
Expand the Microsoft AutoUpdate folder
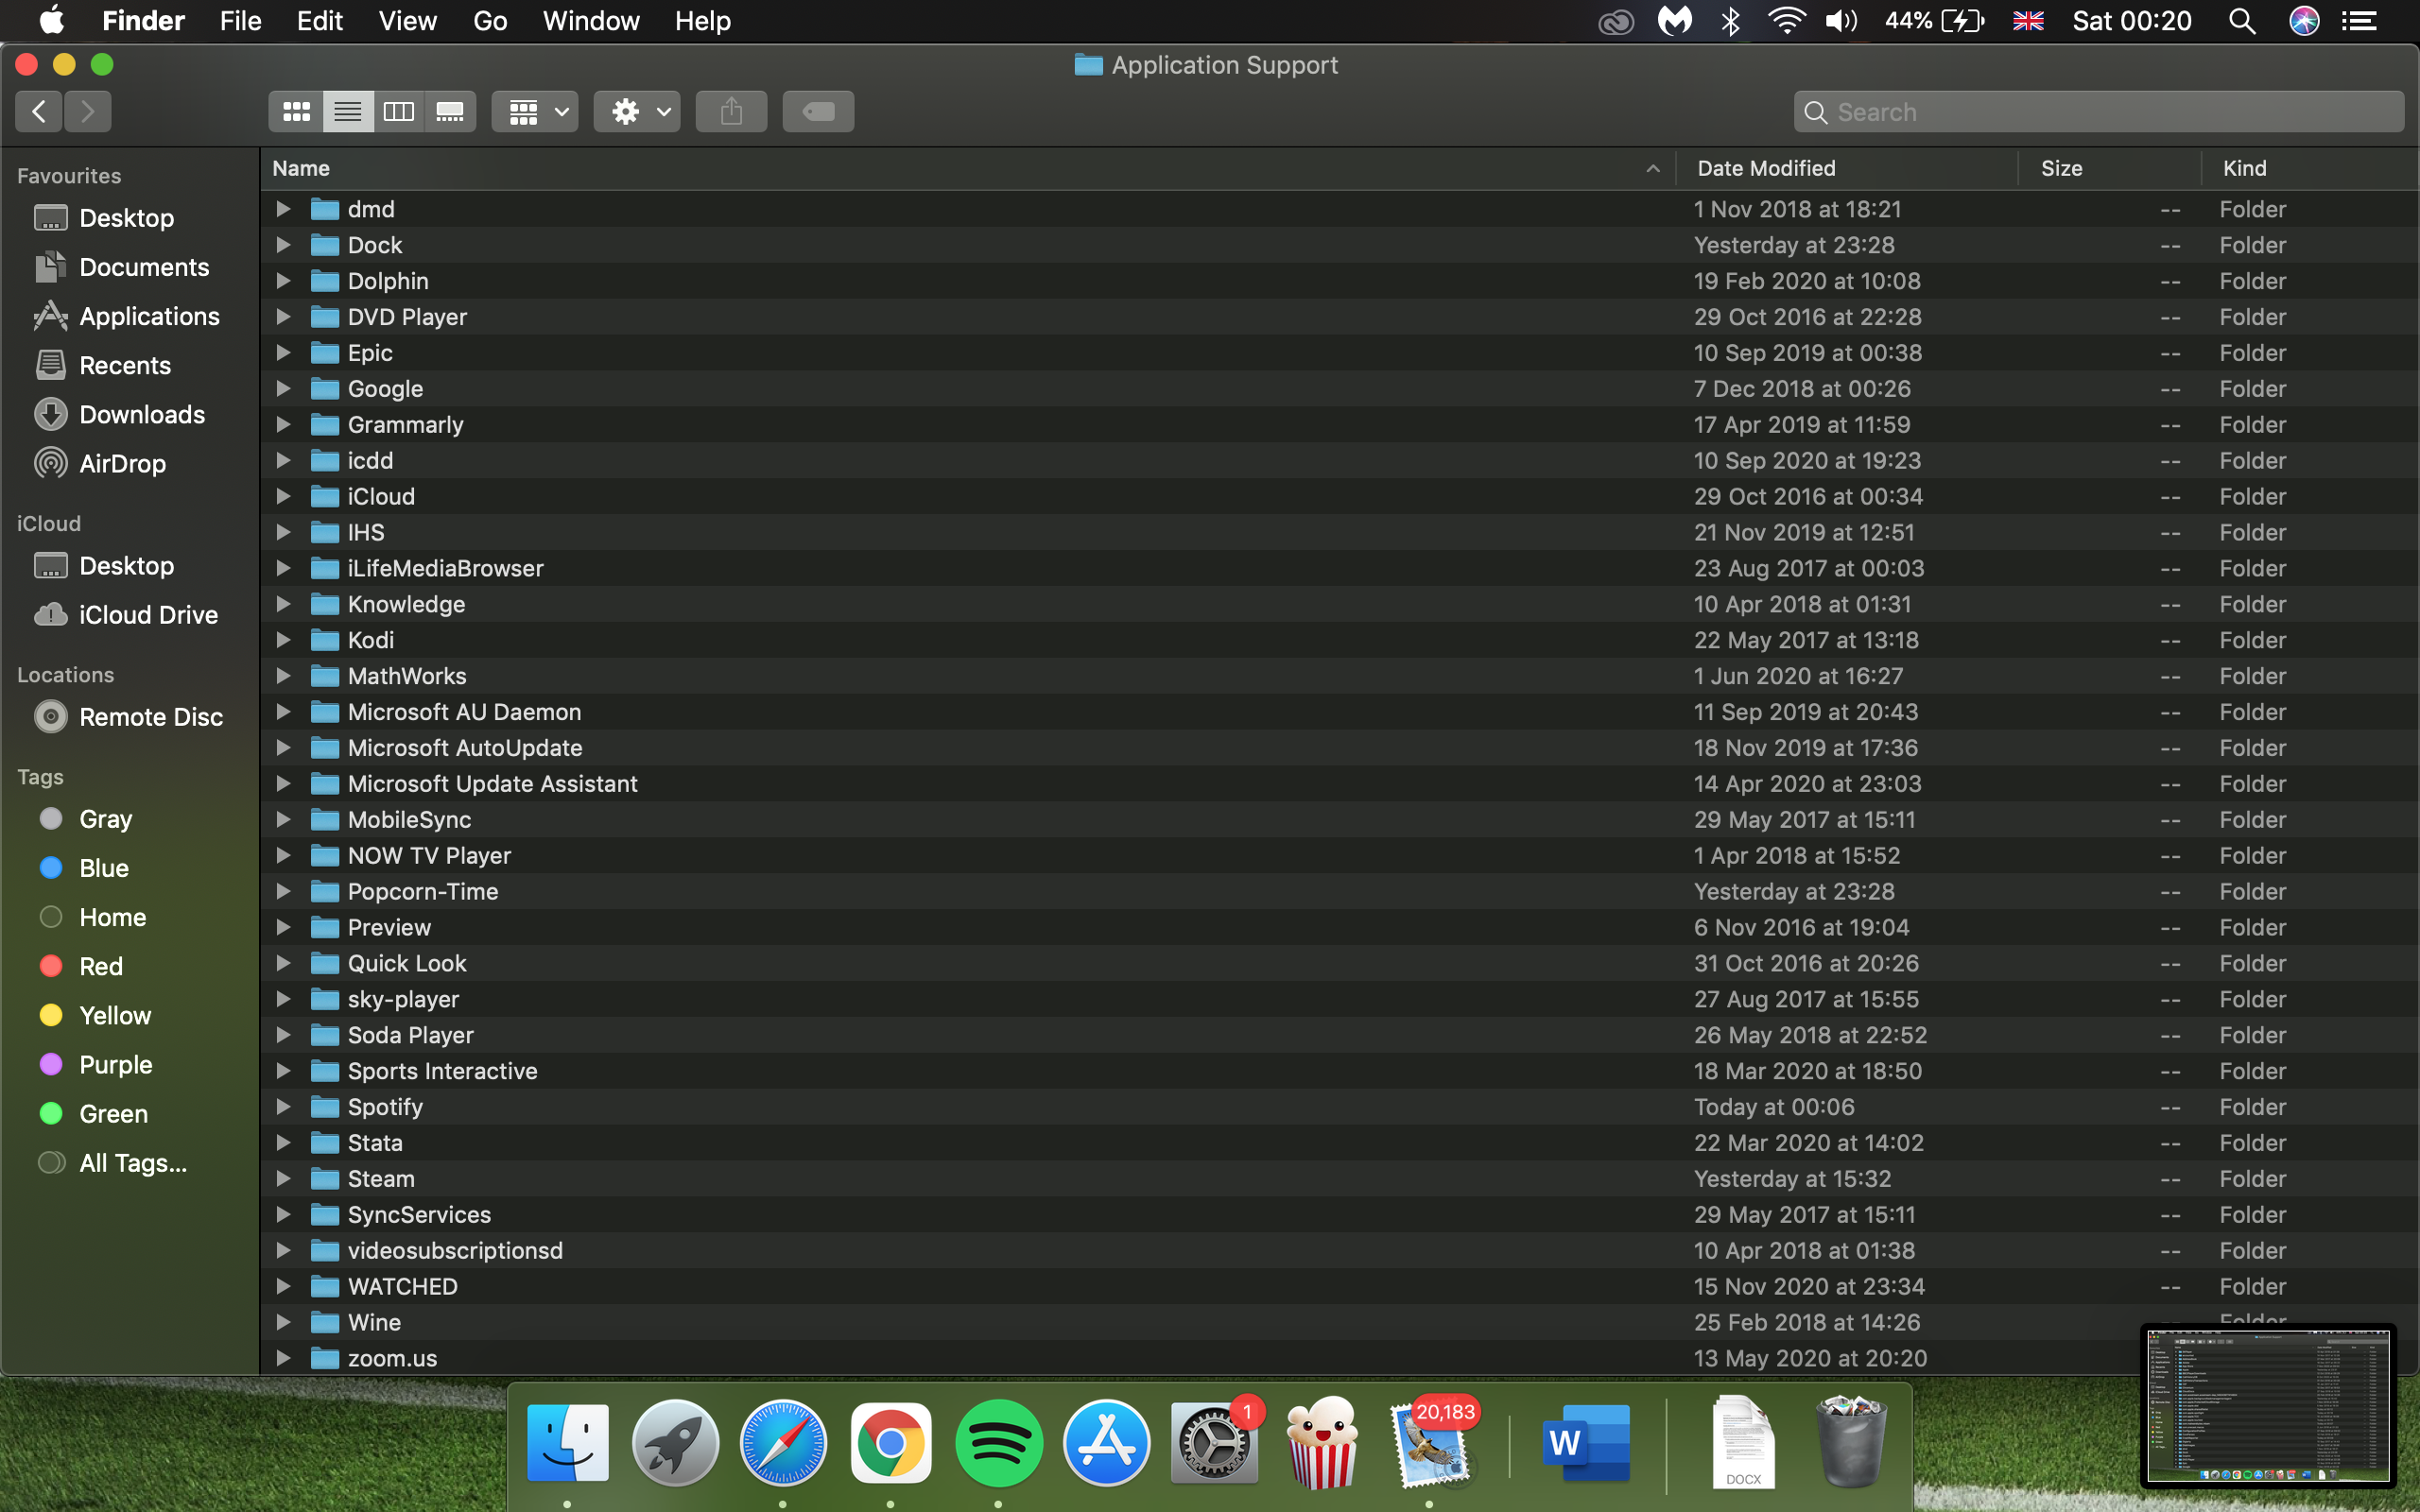(283, 748)
